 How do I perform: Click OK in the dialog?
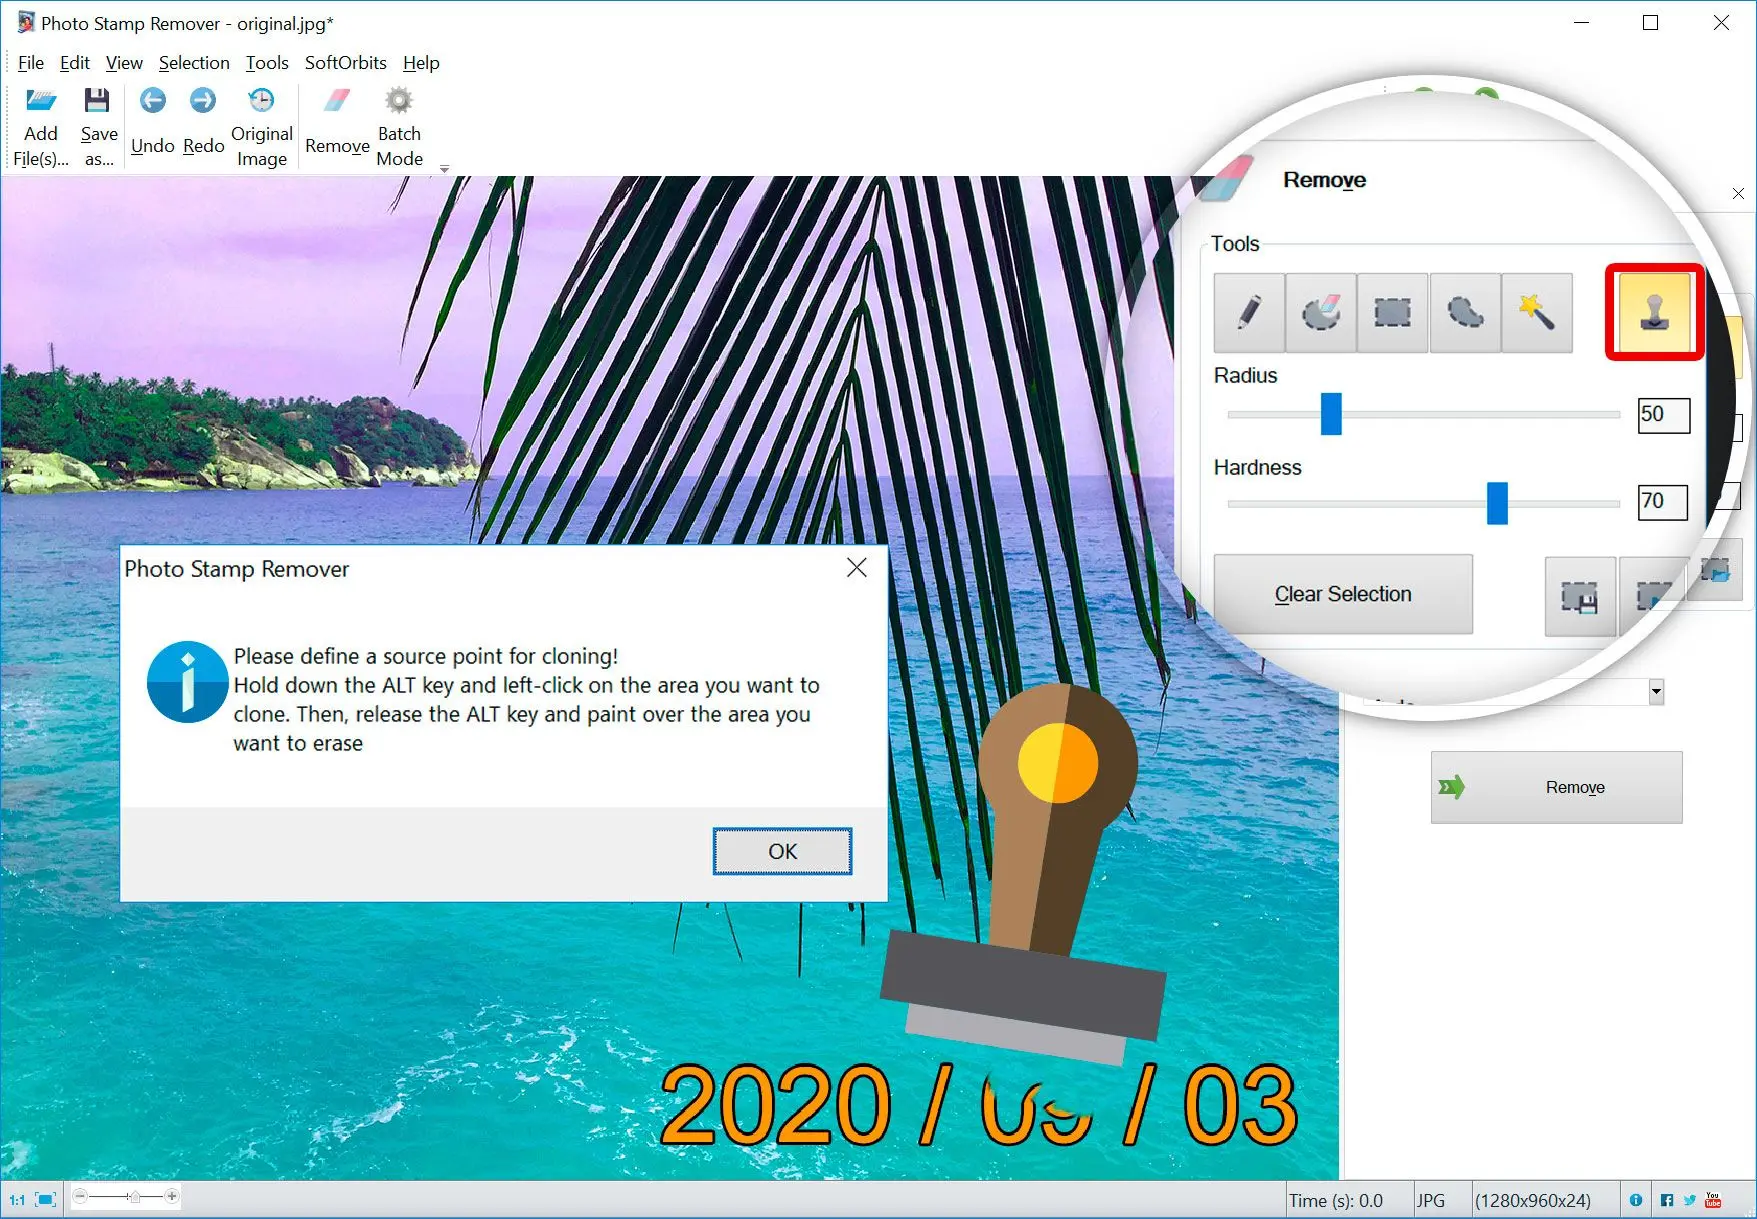click(782, 851)
